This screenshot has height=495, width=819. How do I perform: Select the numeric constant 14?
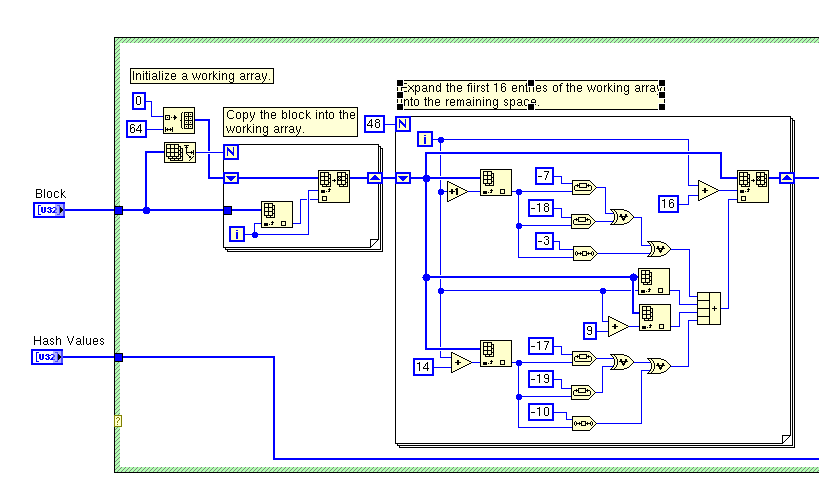pos(425,367)
